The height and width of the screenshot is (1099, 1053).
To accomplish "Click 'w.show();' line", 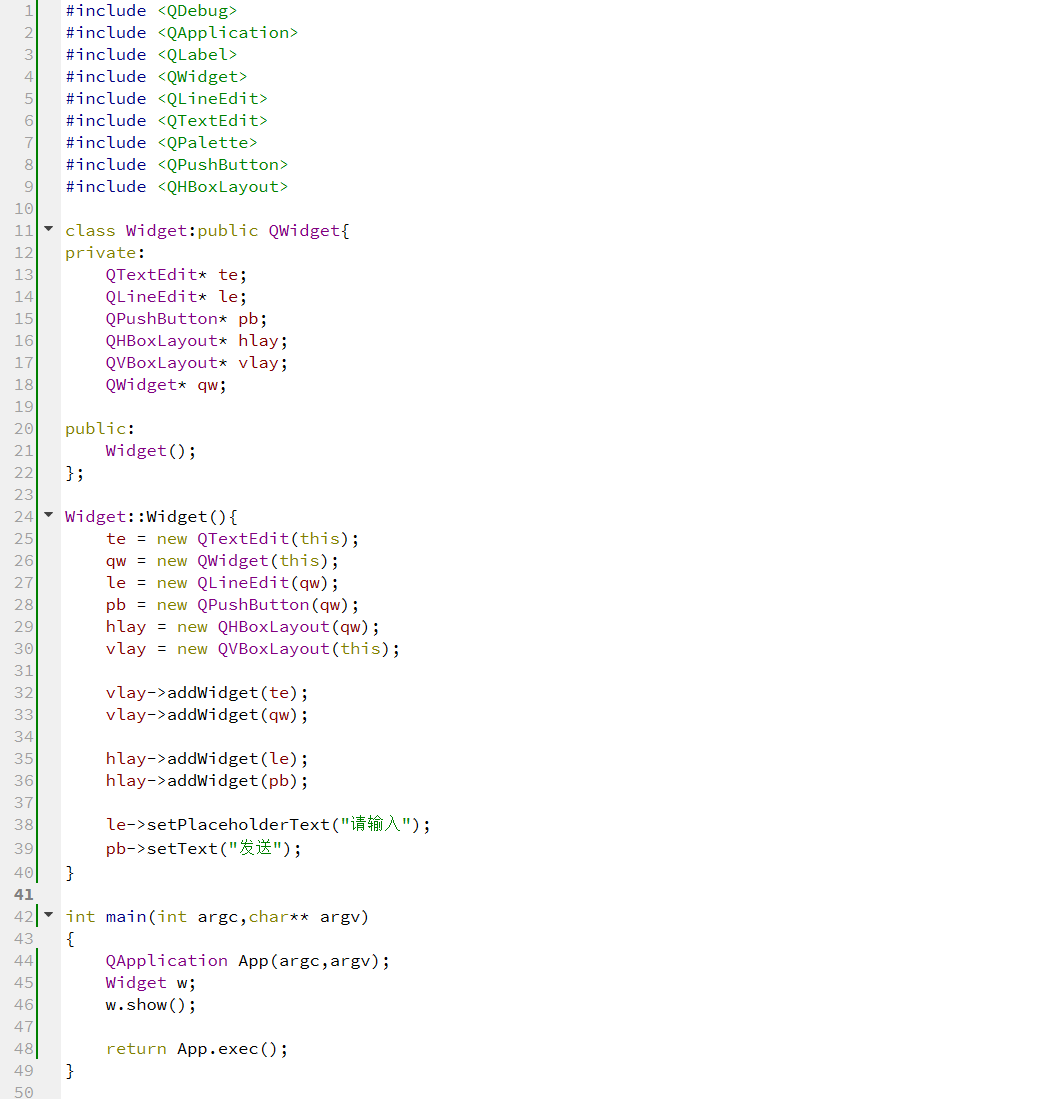I will (151, 1005).
